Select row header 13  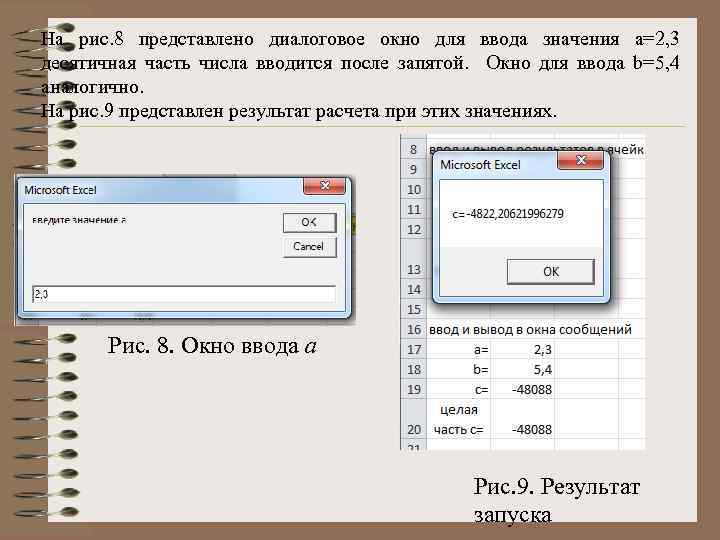click(413, 259)
